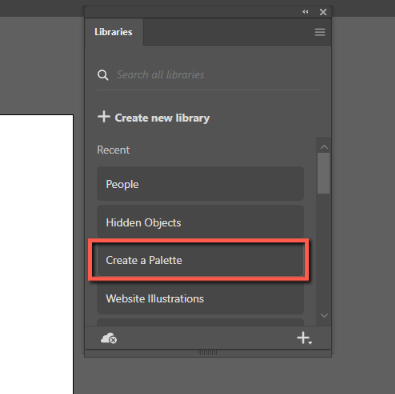The width and height of the screenshot is (395, 394).
Task: Select the Create a Palette library
Action: 200,260
